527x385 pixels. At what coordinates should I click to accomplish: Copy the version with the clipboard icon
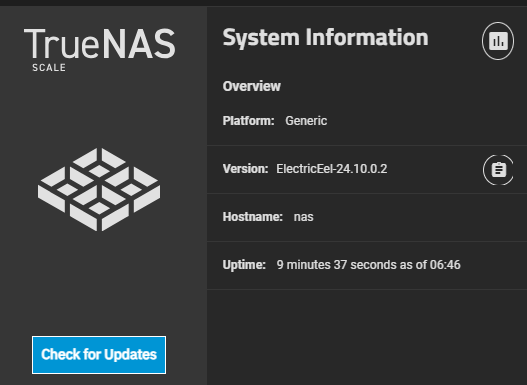pos(498,170)
